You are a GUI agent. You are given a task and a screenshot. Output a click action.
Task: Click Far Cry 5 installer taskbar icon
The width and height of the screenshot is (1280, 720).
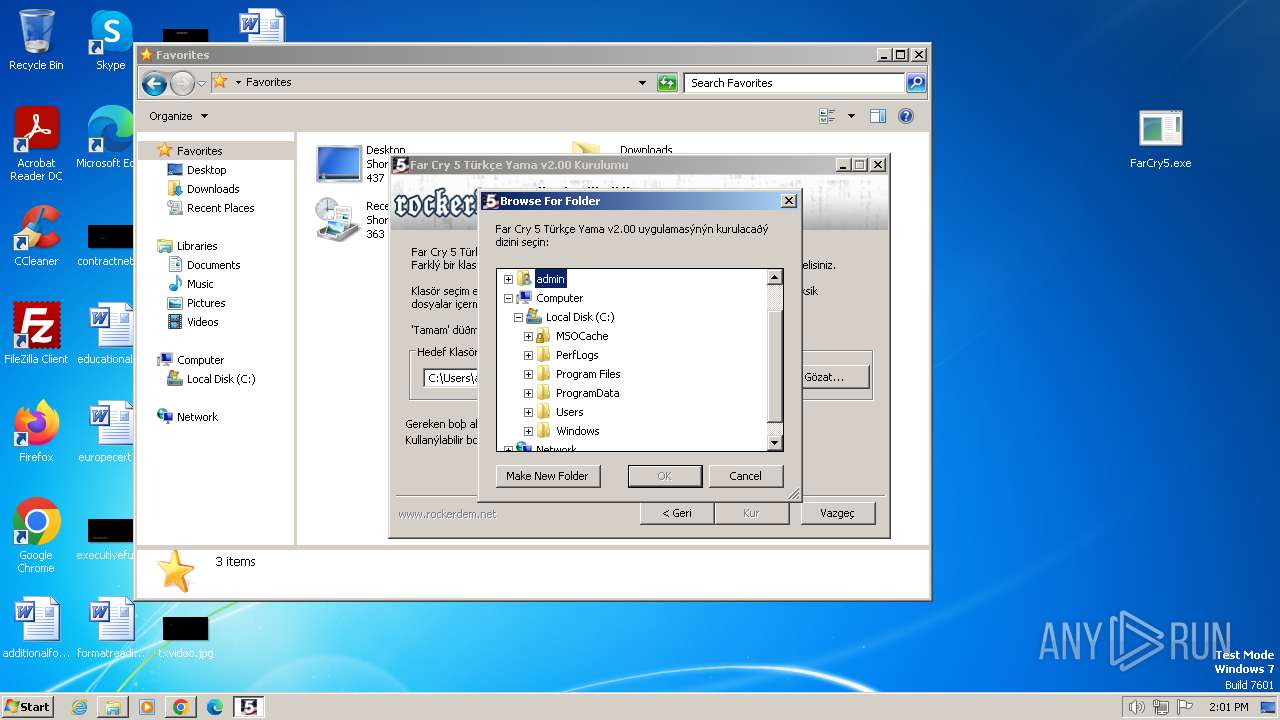(249, 707)
